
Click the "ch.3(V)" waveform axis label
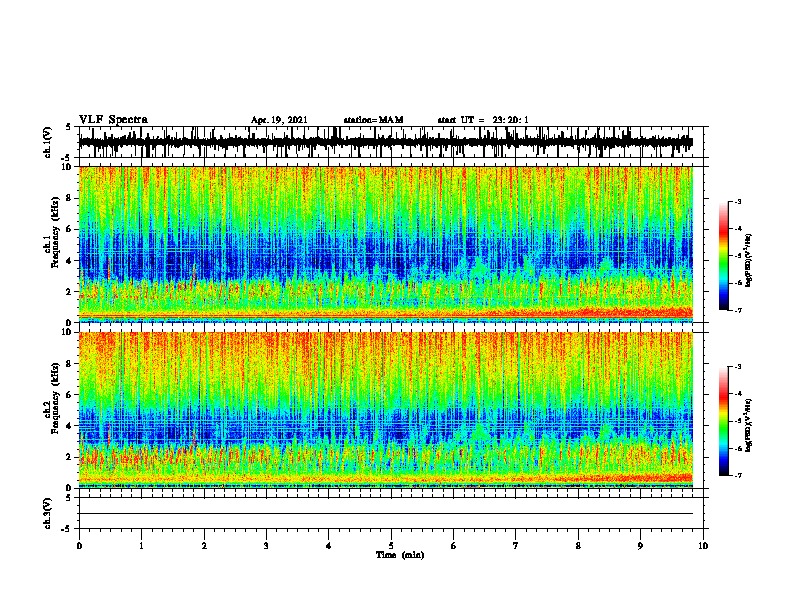tap(47, 513)
